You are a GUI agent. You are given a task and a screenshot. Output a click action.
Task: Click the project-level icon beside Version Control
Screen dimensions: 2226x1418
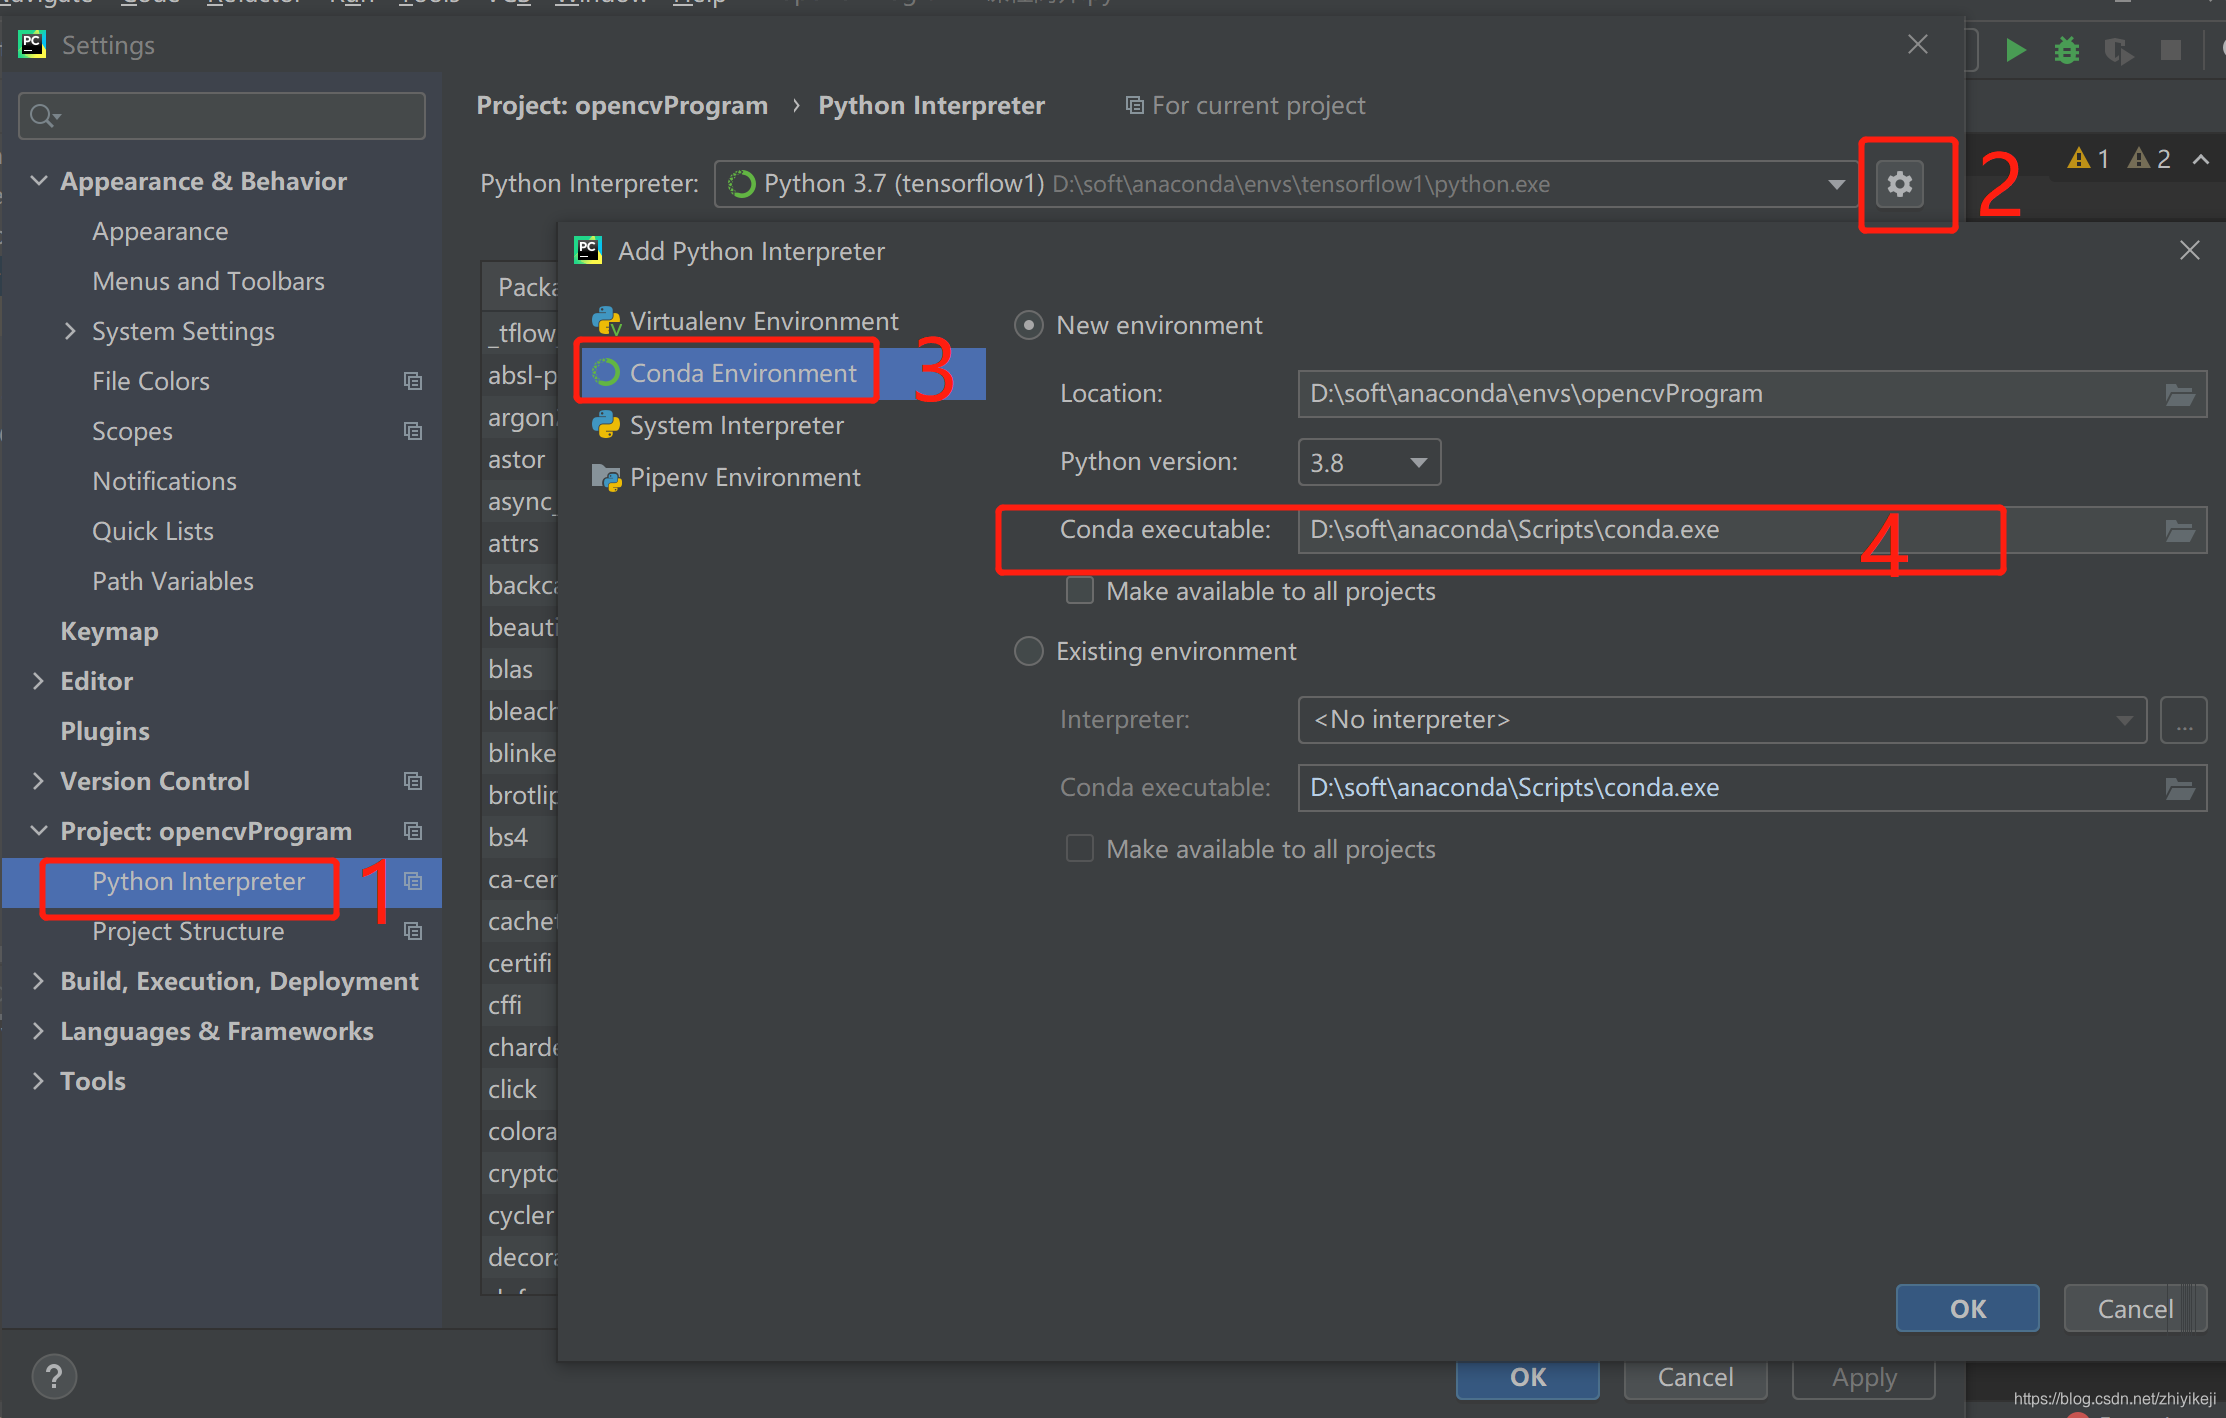tap(413, 781)
